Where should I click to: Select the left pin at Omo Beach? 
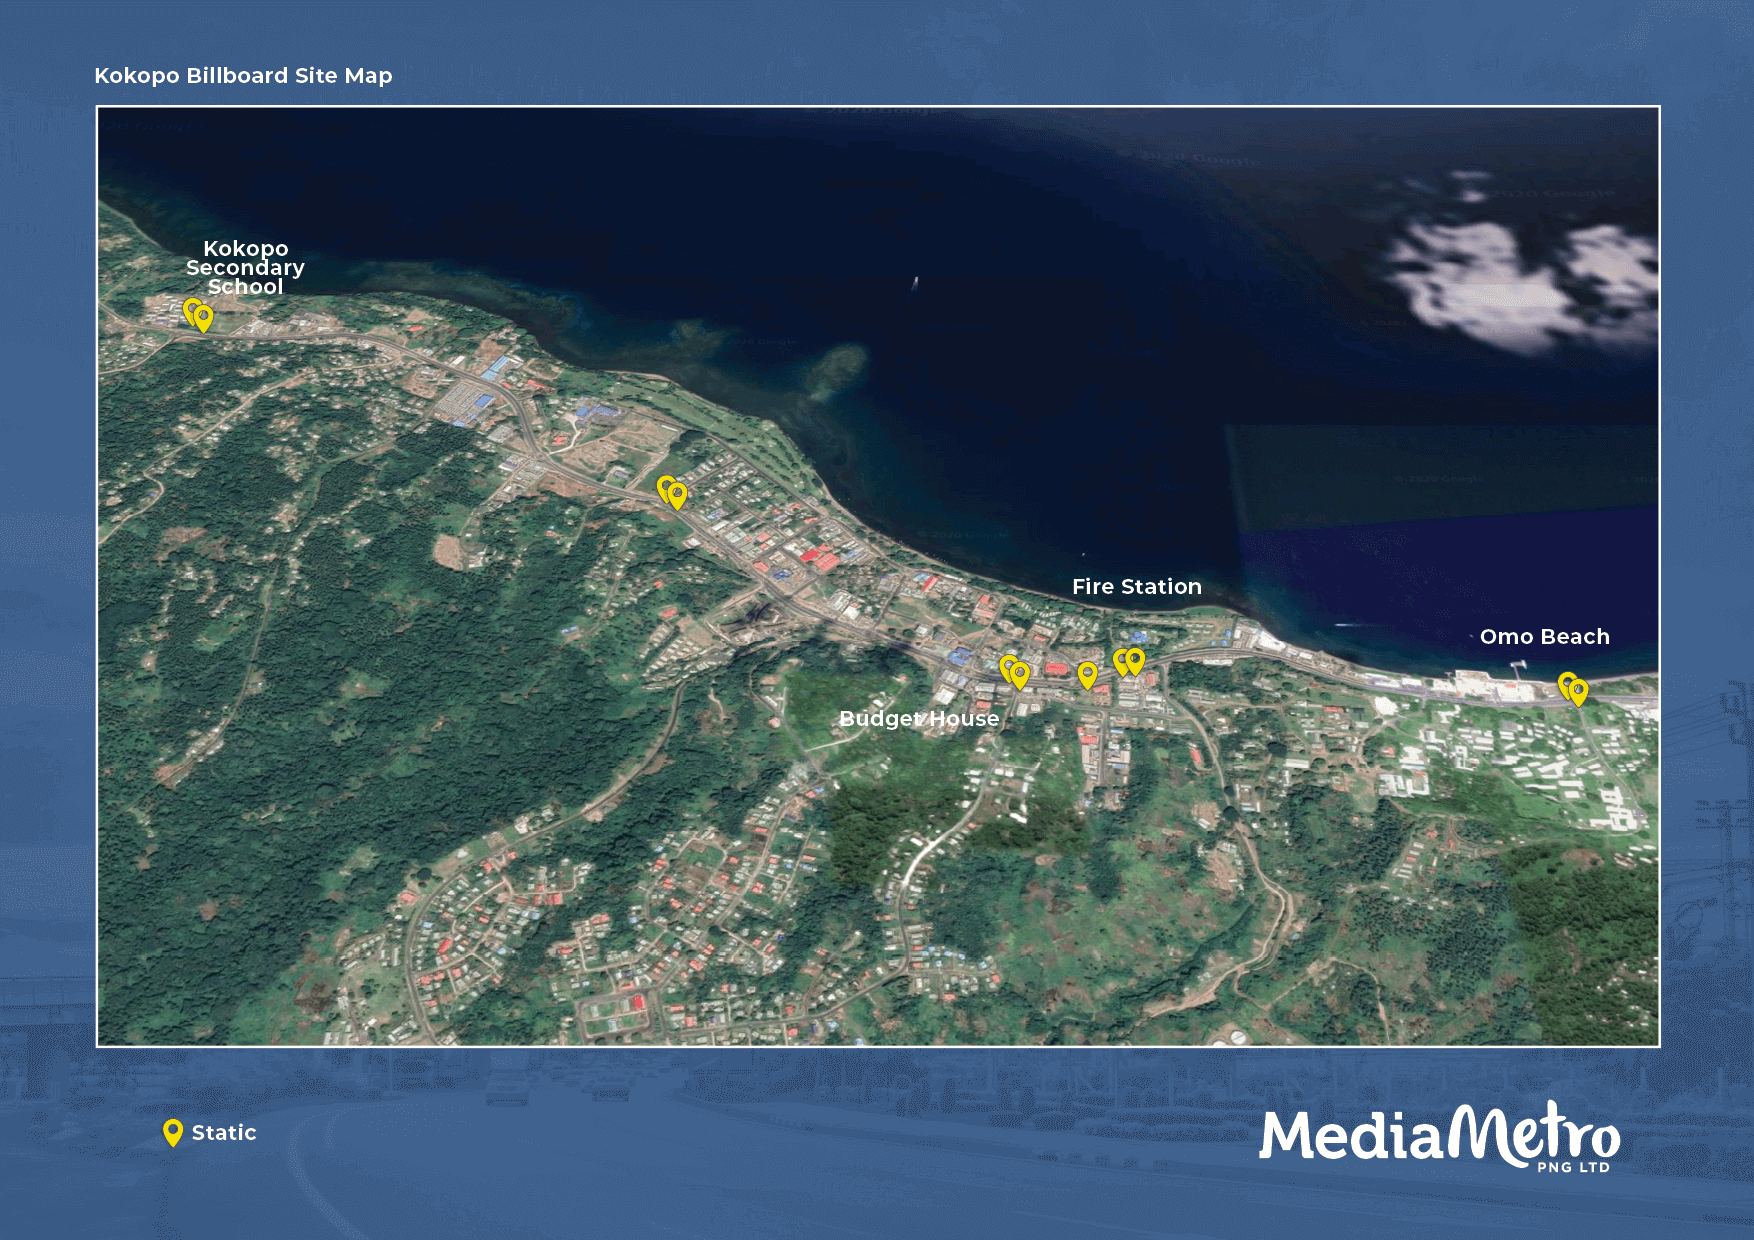[x=1566, y=683]
